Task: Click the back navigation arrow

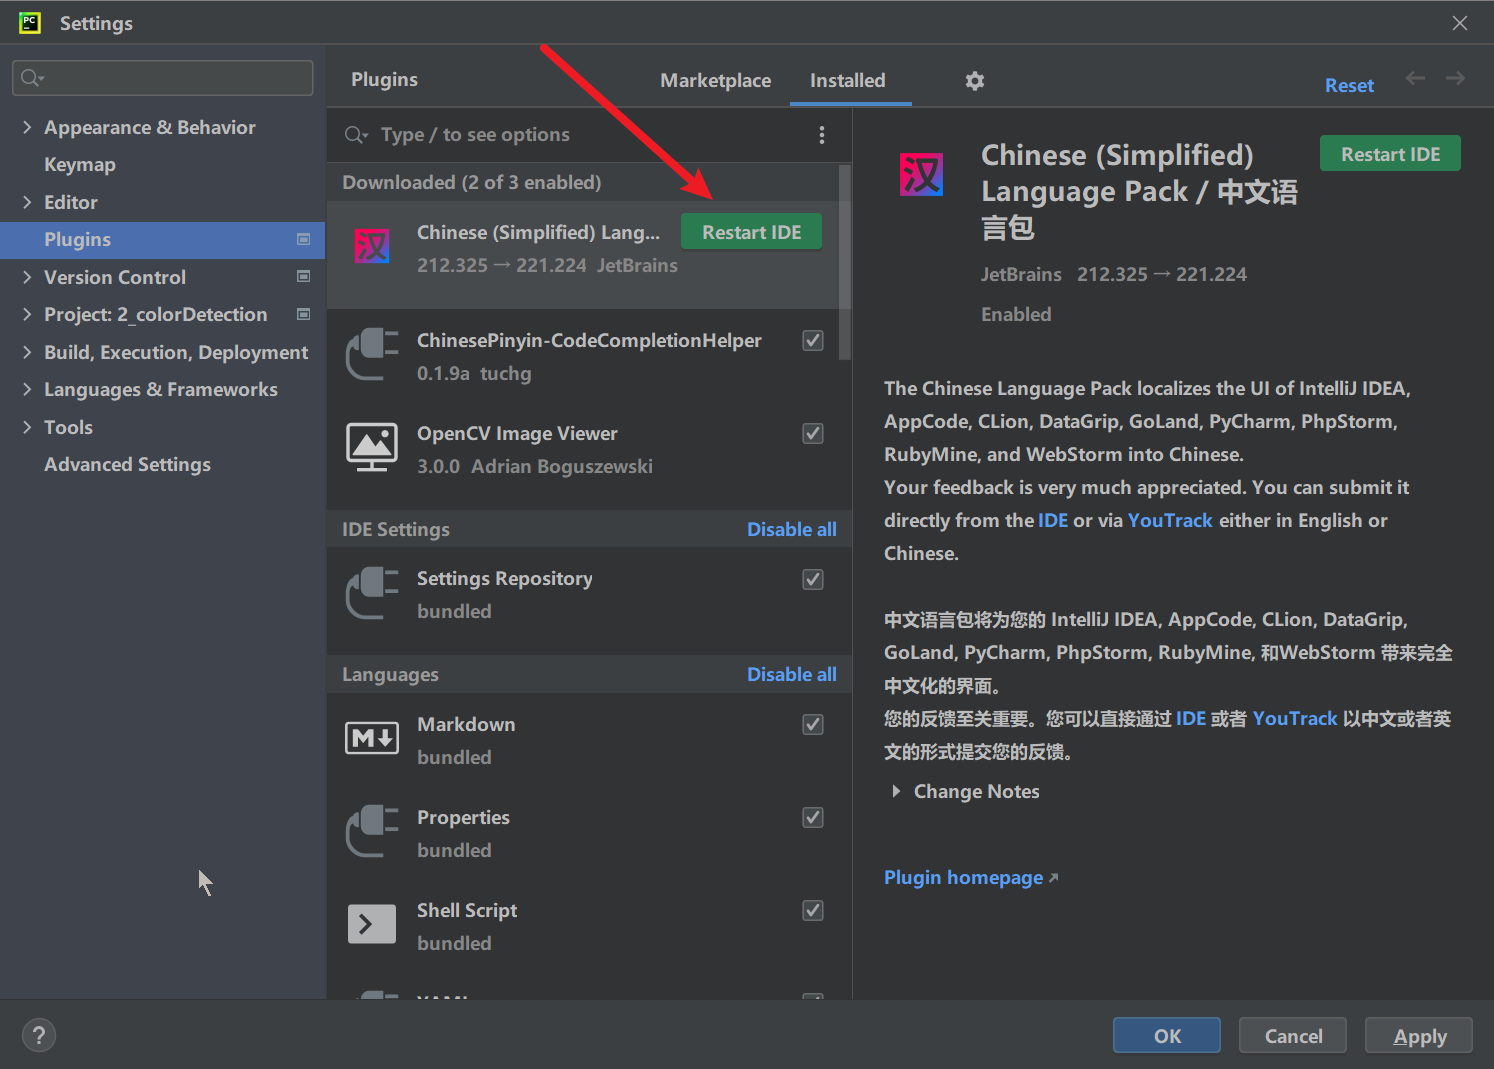Action: click(1415, 78)
